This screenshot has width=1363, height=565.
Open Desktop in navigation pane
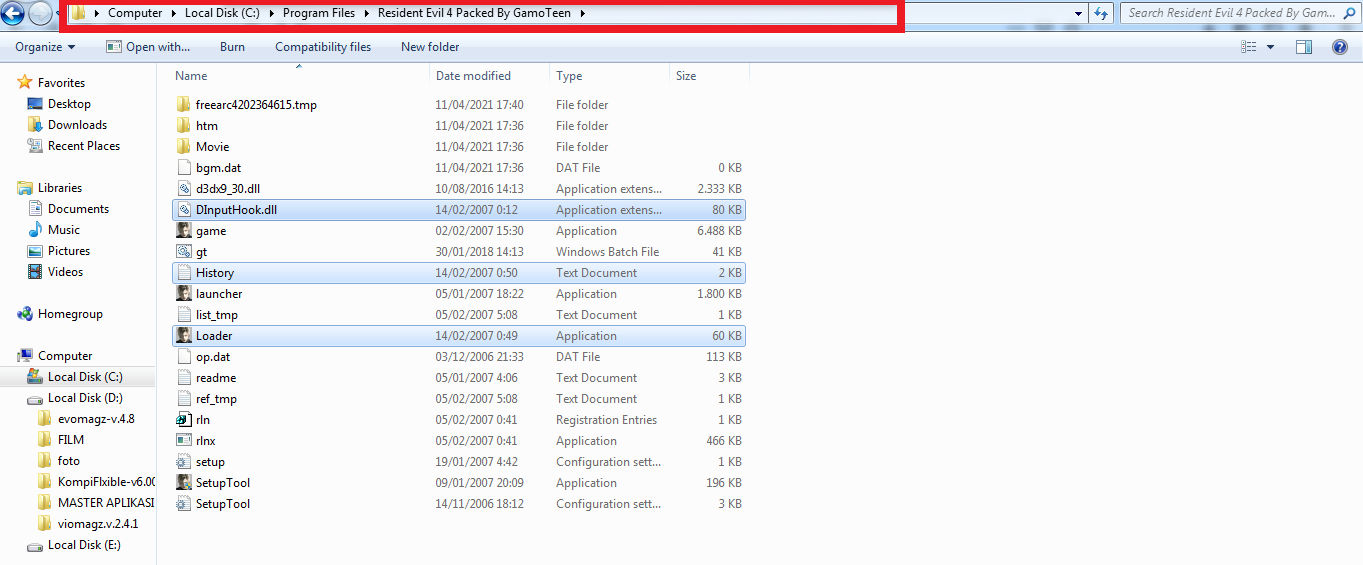[x=69, y=104]
